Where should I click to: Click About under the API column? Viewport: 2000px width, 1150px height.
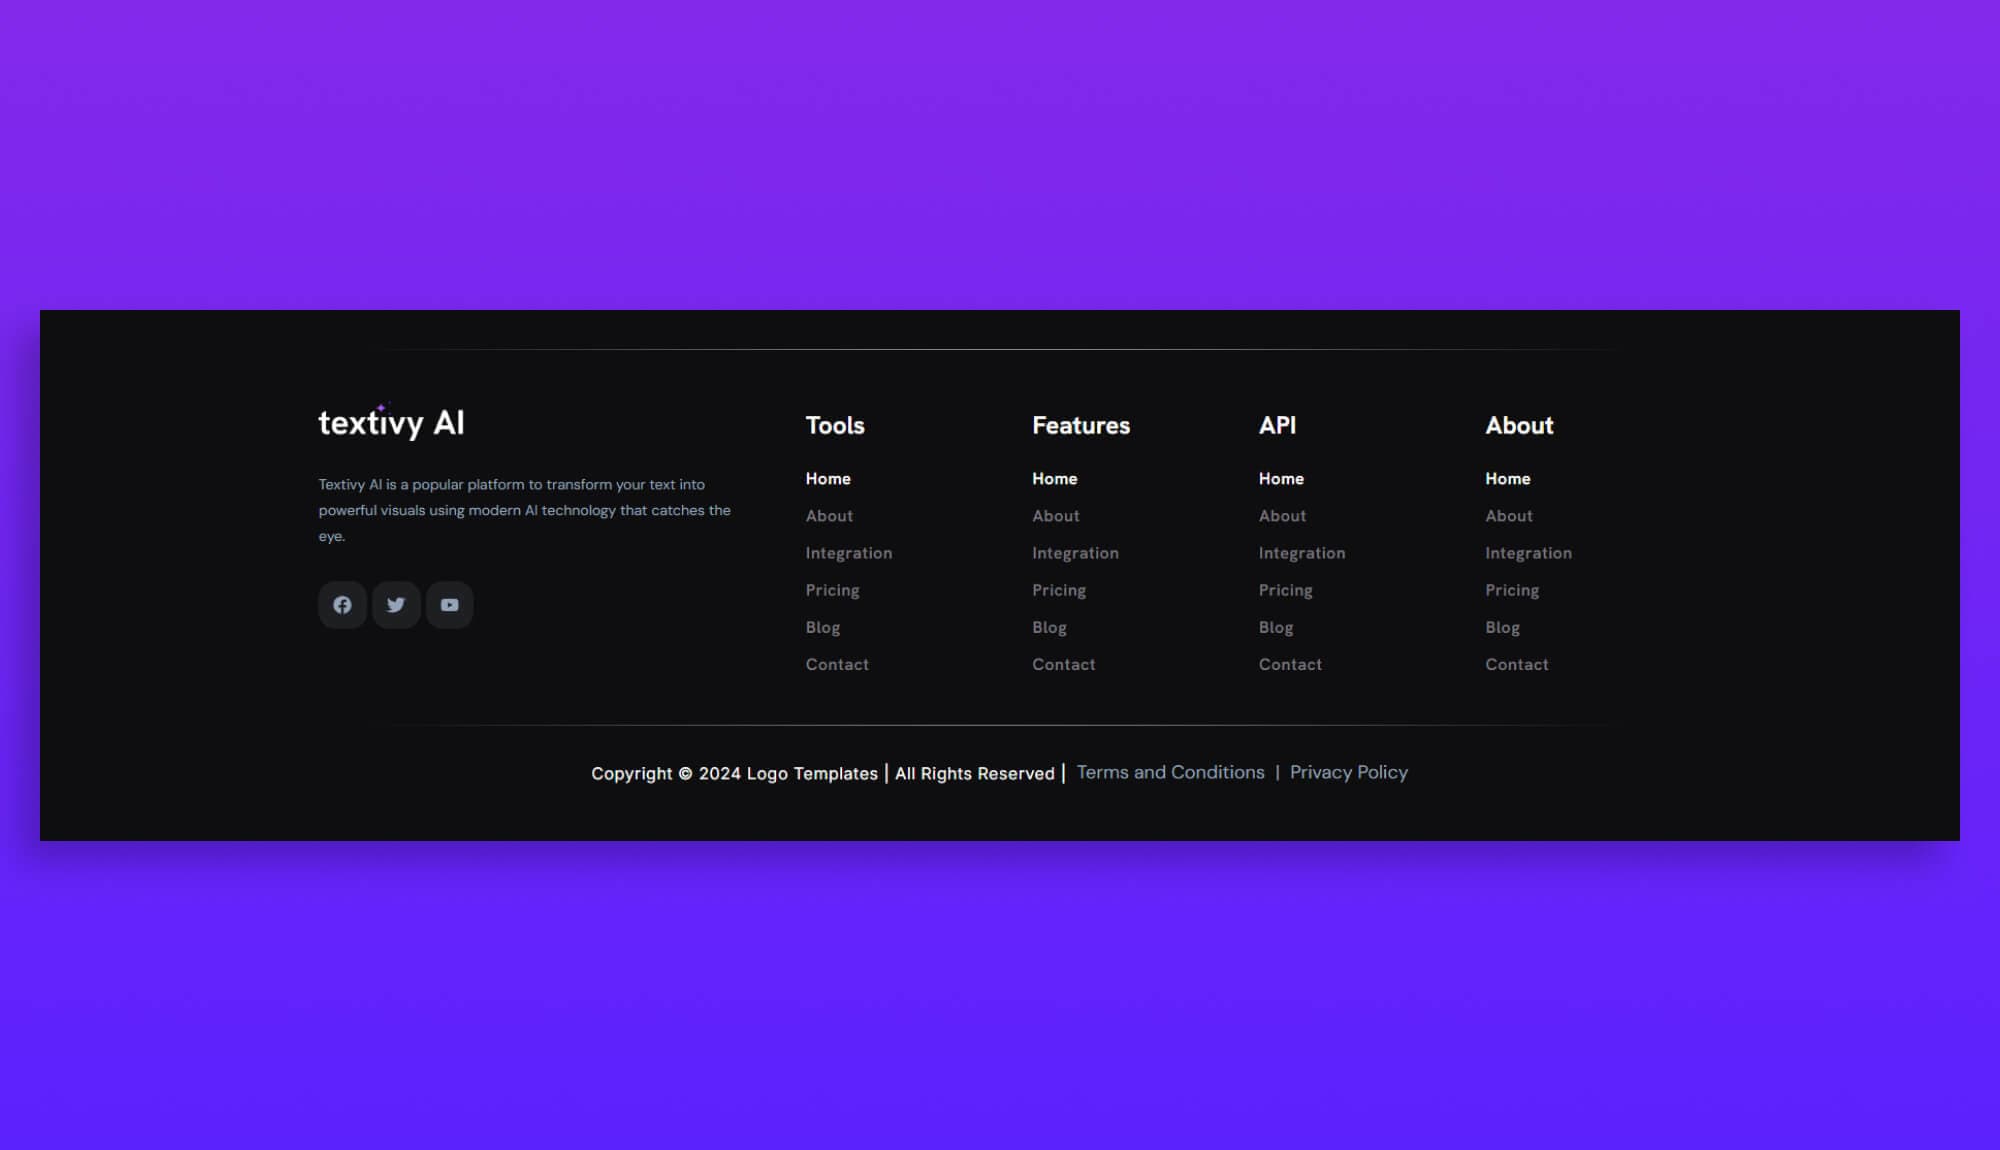click(1282, 515)
